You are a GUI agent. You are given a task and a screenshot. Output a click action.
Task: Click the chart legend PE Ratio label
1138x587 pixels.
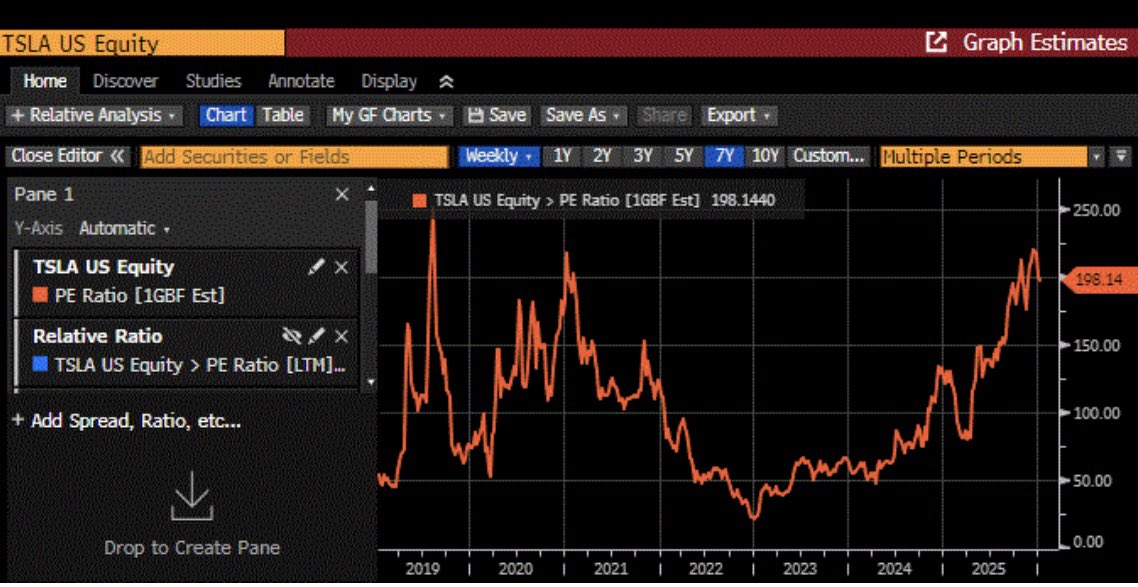click(567, 200)
